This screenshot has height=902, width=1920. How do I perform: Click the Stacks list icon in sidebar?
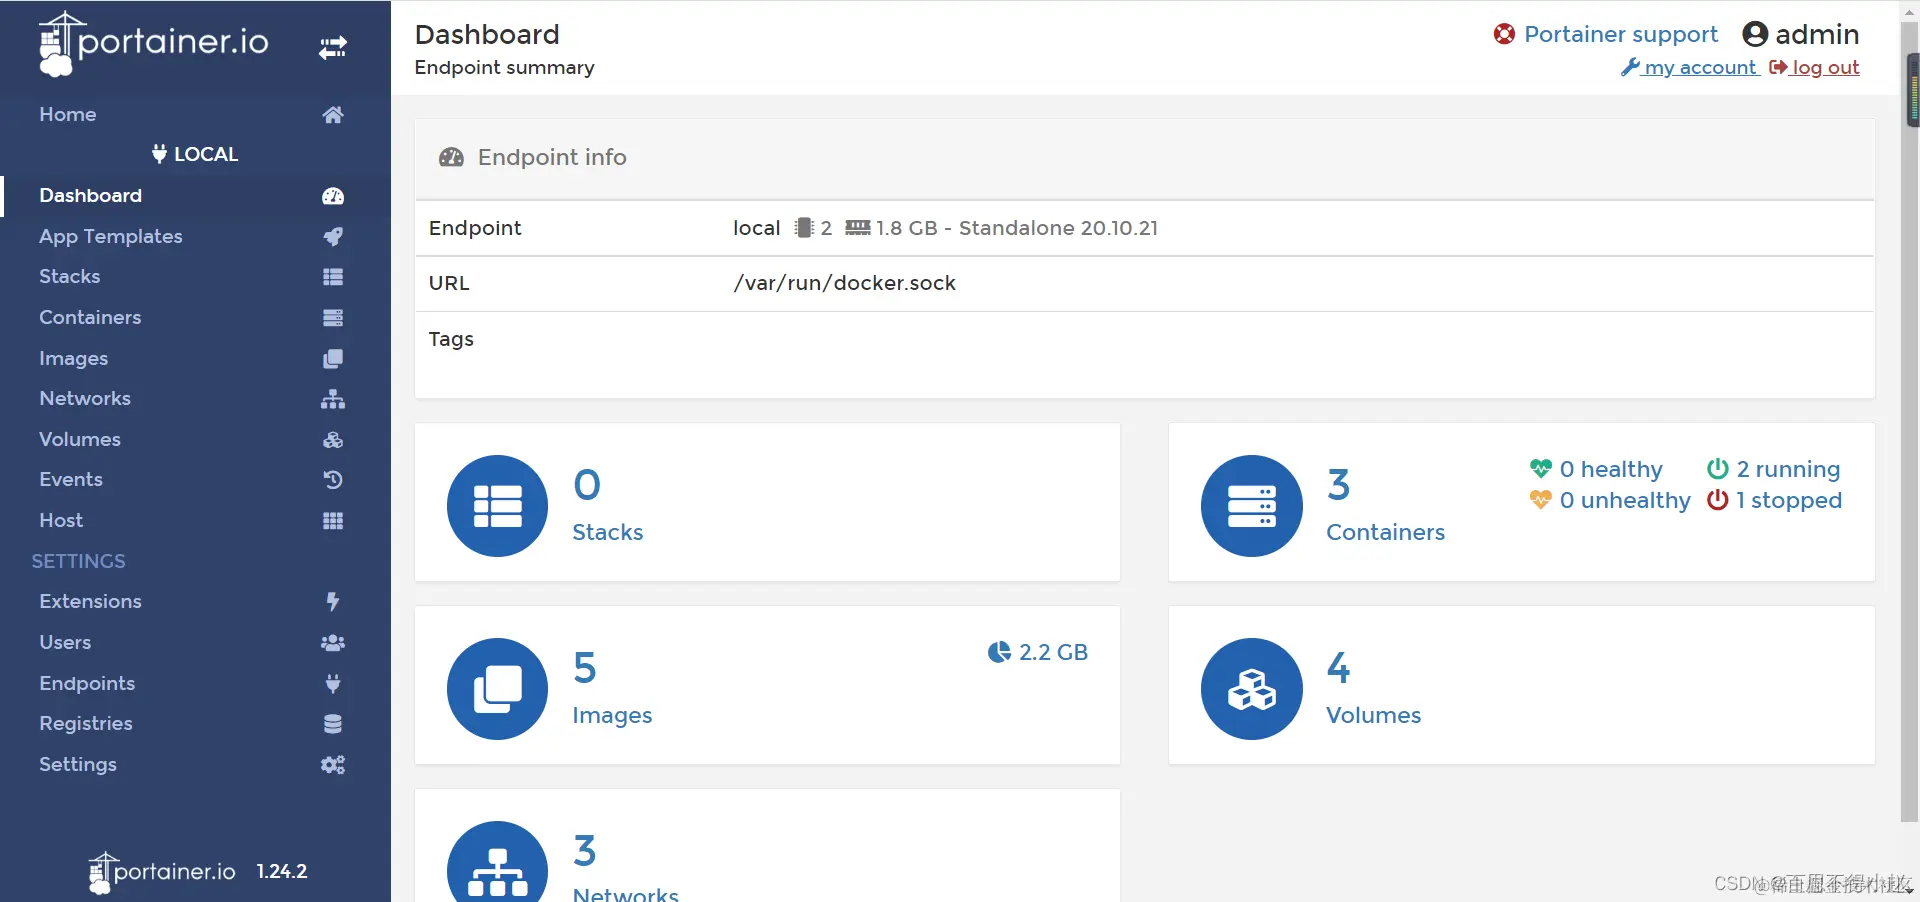coord(333,277)
